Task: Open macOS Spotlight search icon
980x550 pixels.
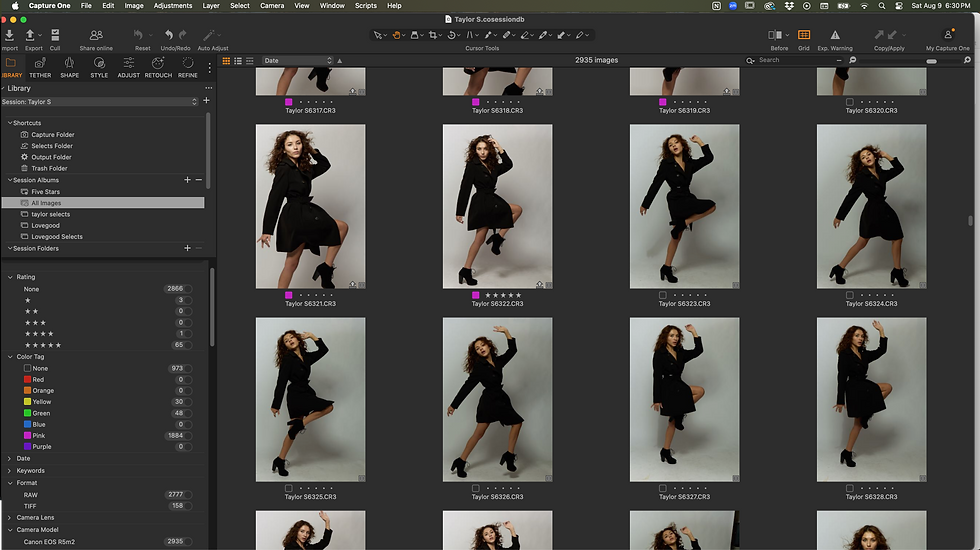Action: [x=882, y=6]
